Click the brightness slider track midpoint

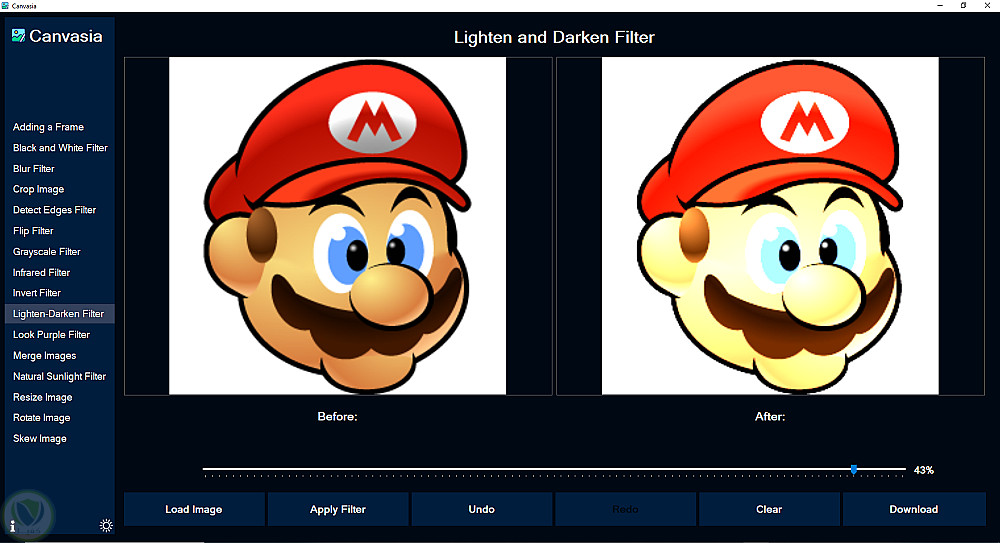[x=554, y=469]
